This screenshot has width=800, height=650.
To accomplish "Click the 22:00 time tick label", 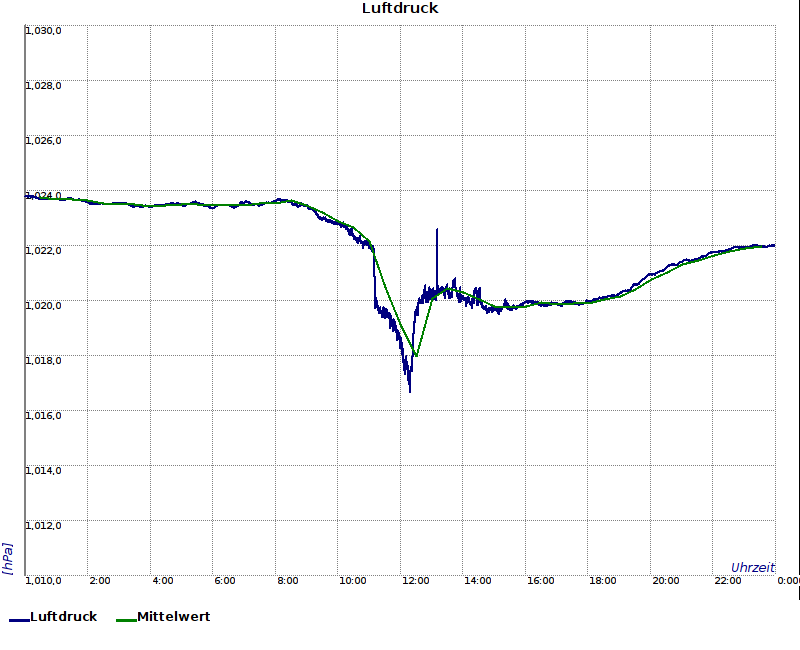I will pos(728,581).
